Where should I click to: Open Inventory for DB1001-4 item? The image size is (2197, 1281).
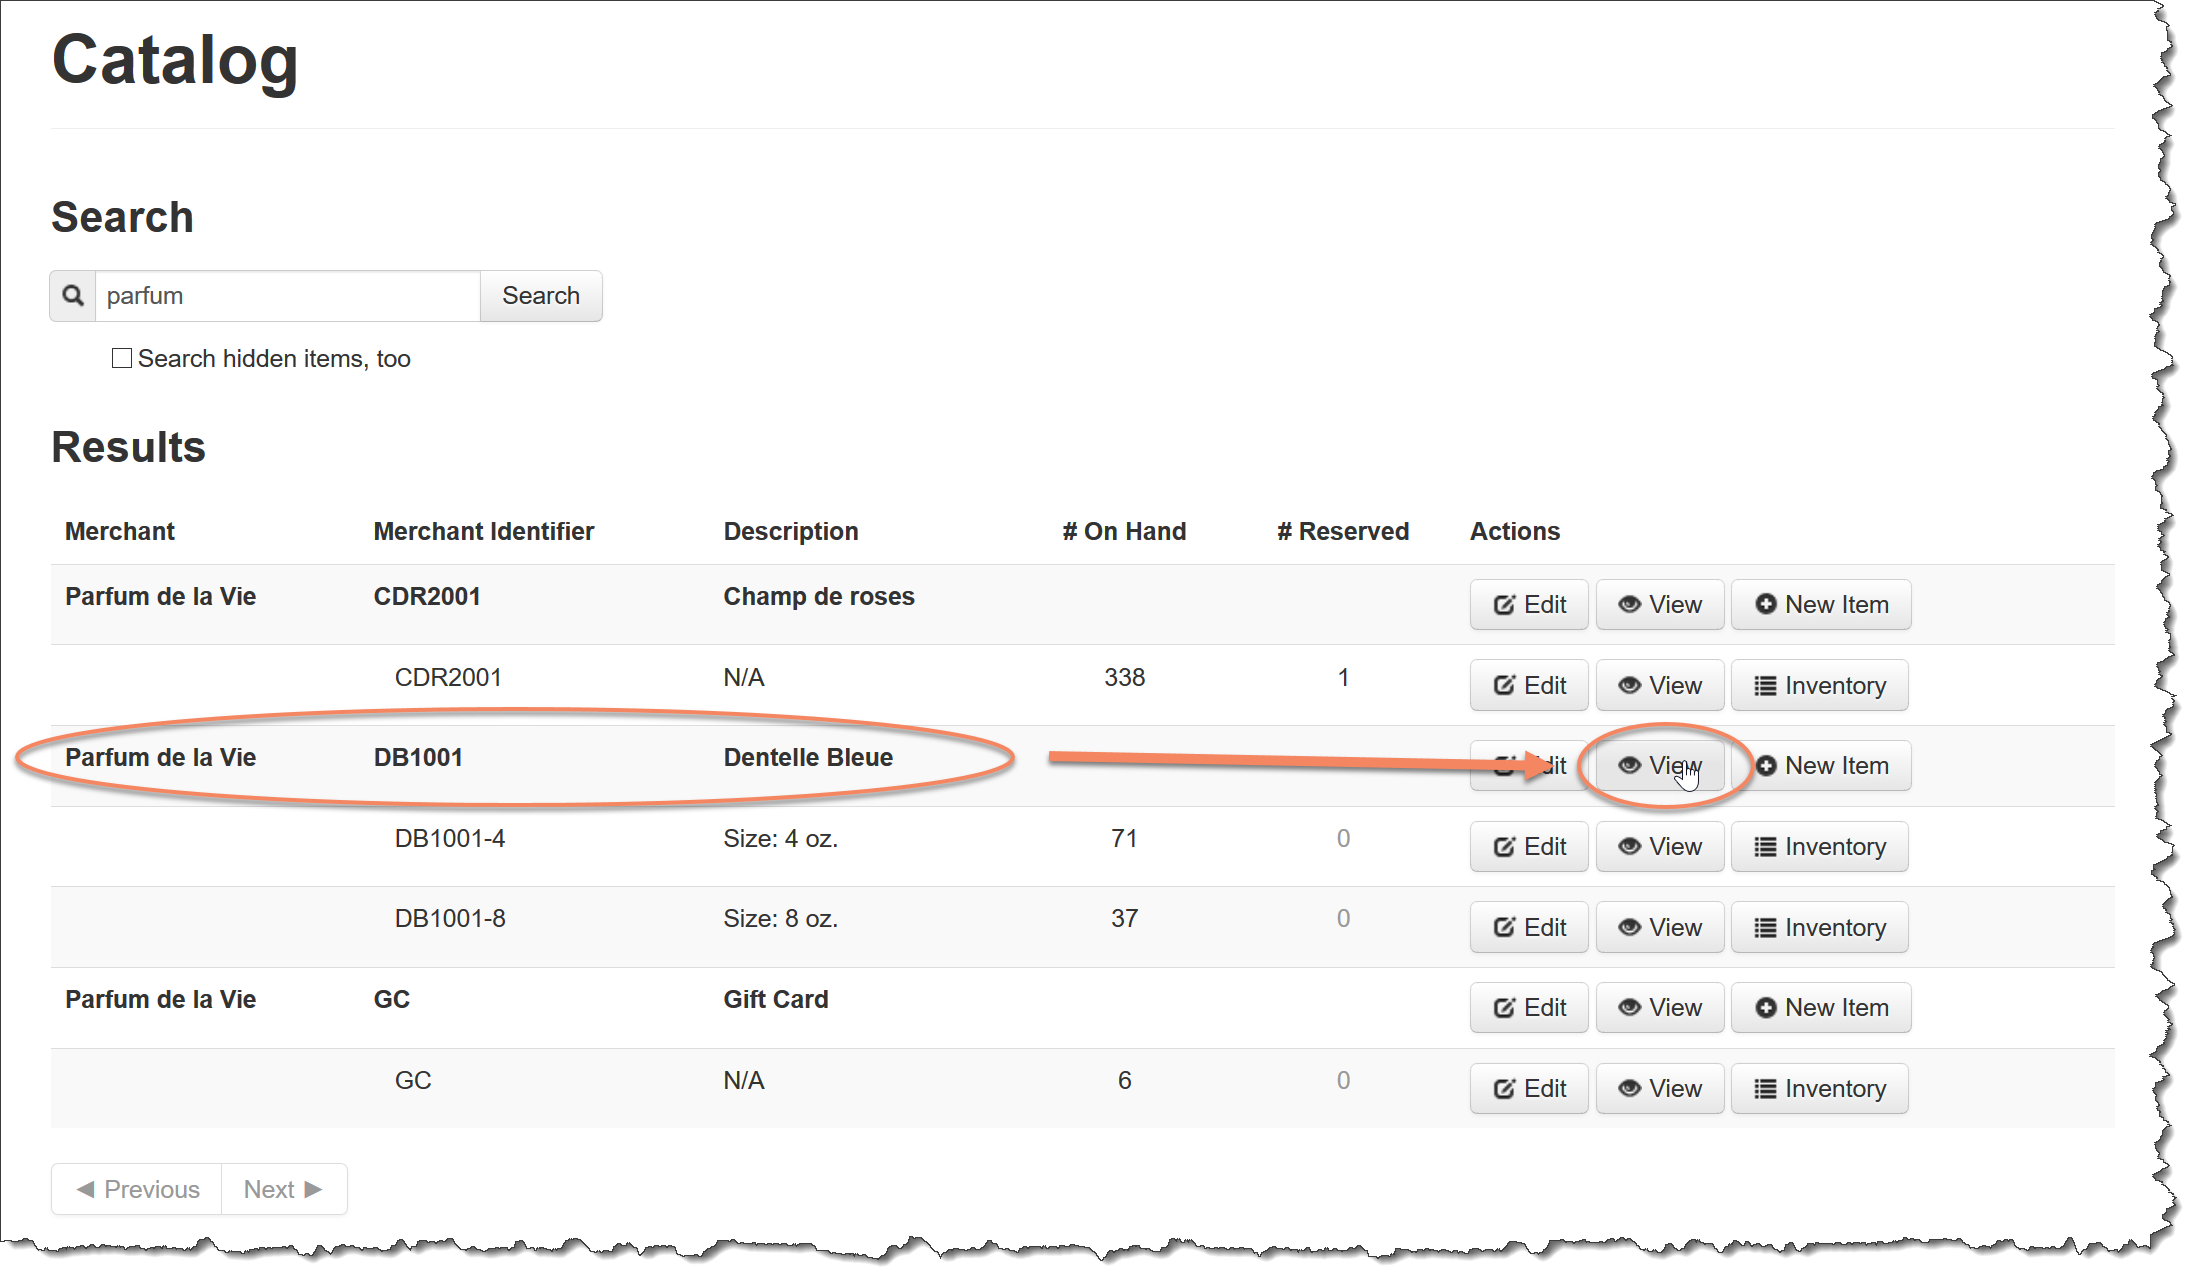click(1819, 847)
